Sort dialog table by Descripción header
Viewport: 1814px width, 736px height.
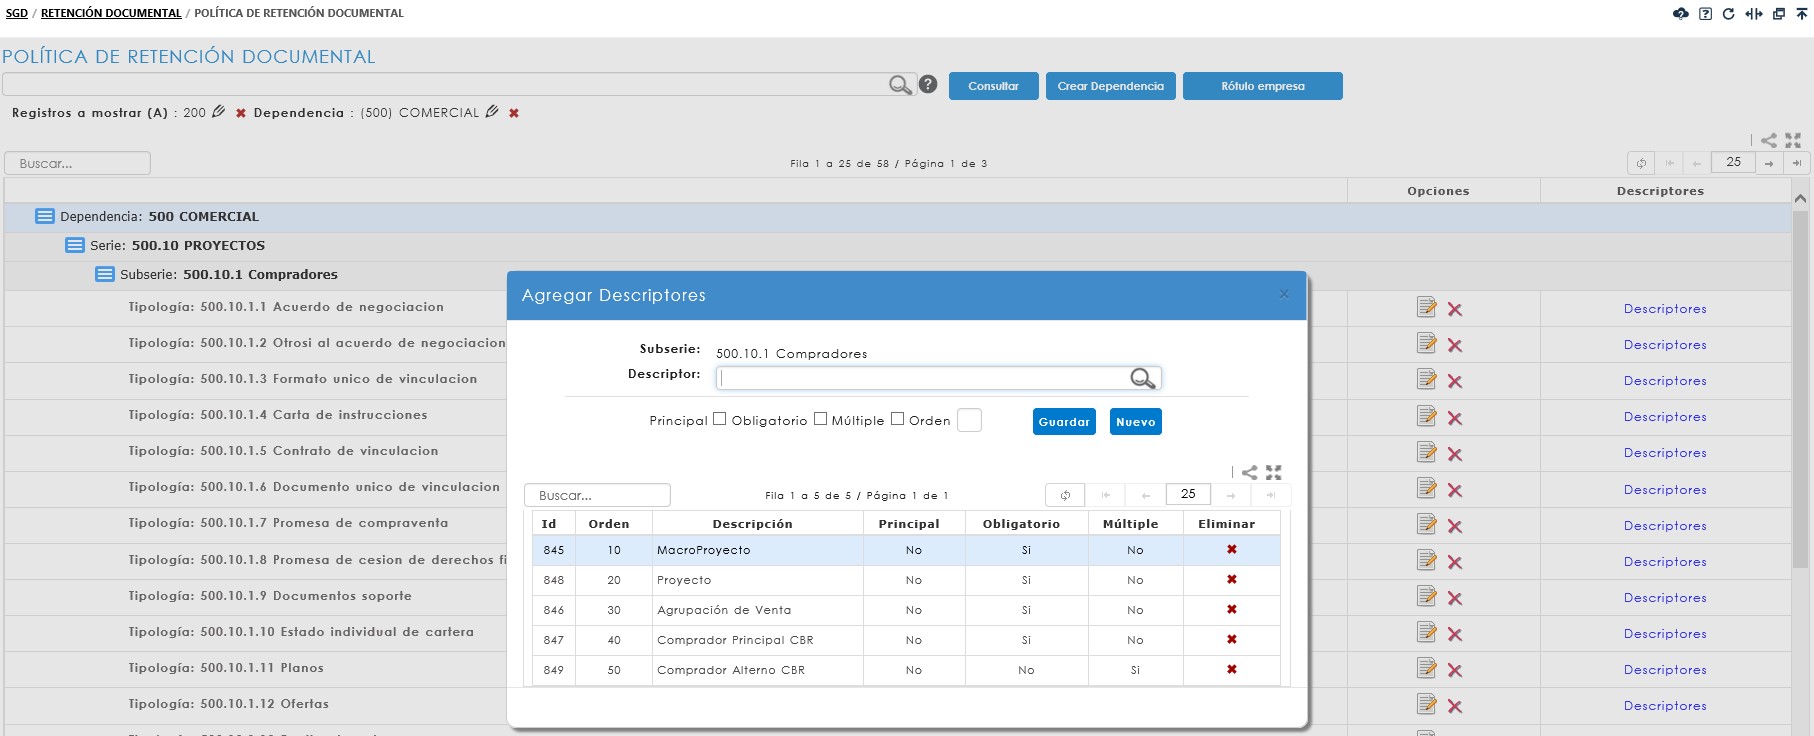click(752, 524)
